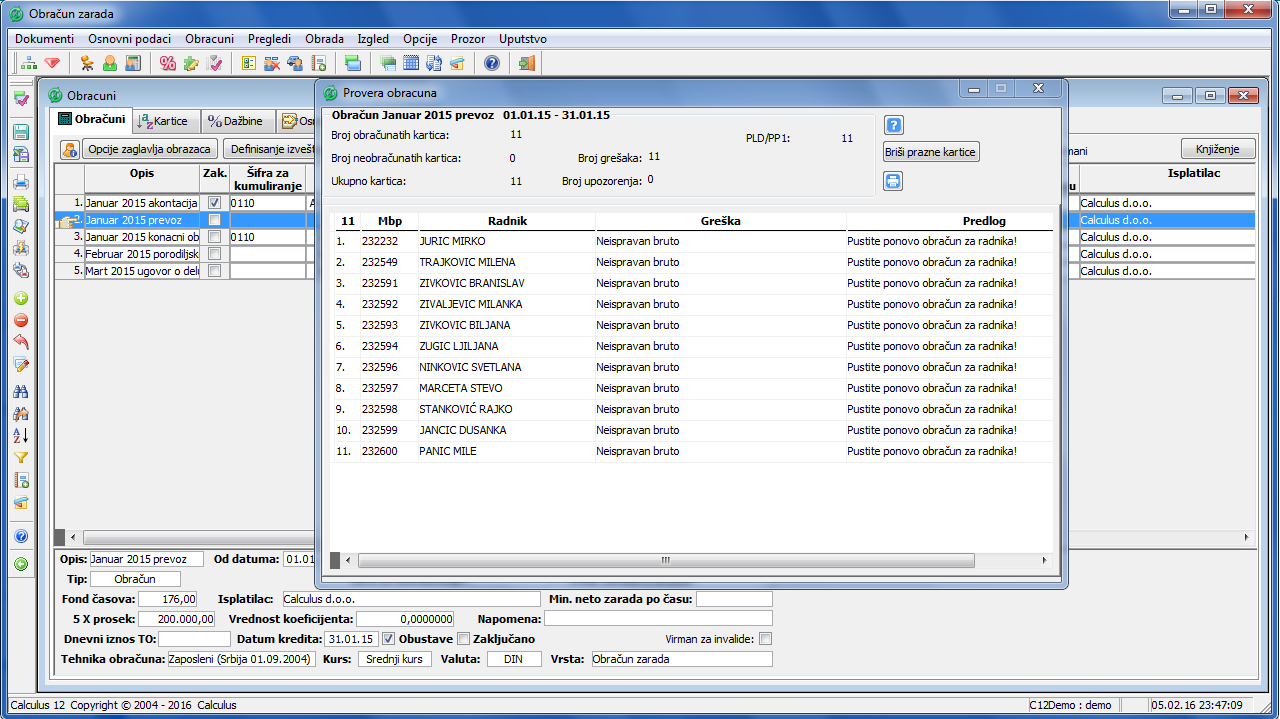This screenshot has height=719, width=1280.
Task: Switch to the Dažbine tab
Action: click(236, 121)
